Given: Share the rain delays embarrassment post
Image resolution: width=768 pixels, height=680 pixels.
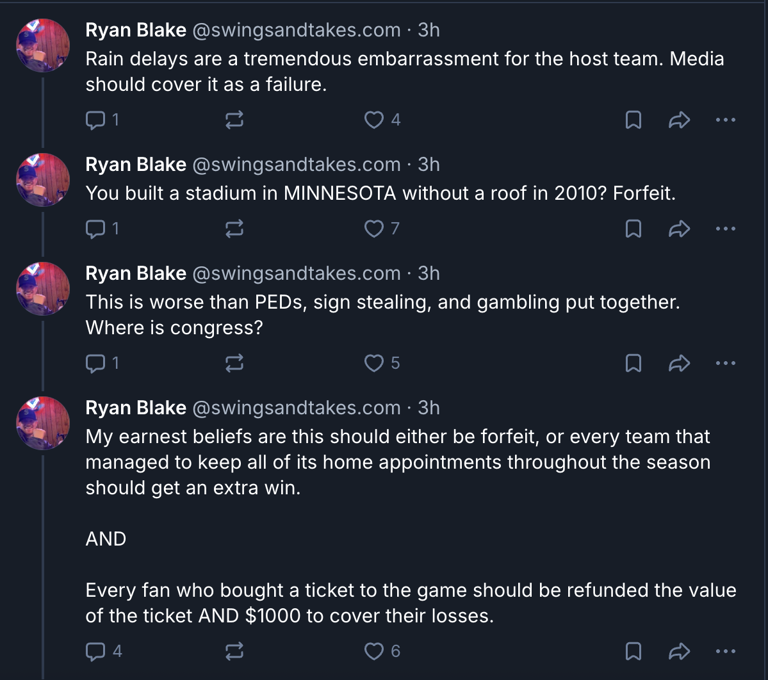Looking at the screenshot, I should point(679,120).
